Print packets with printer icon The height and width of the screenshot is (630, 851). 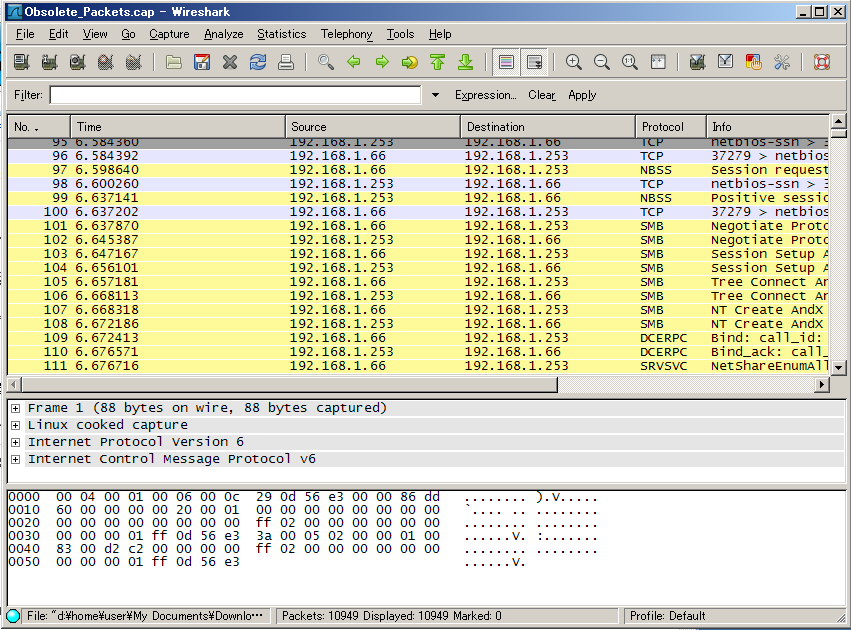click(286, 62)
